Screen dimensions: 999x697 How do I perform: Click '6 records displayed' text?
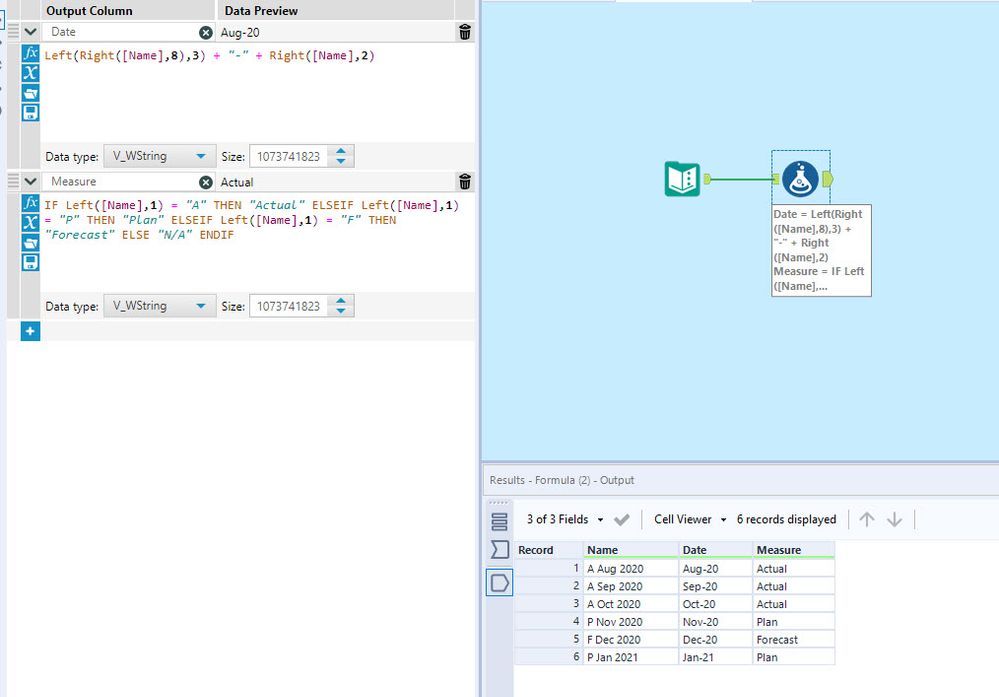pos(786,519)
